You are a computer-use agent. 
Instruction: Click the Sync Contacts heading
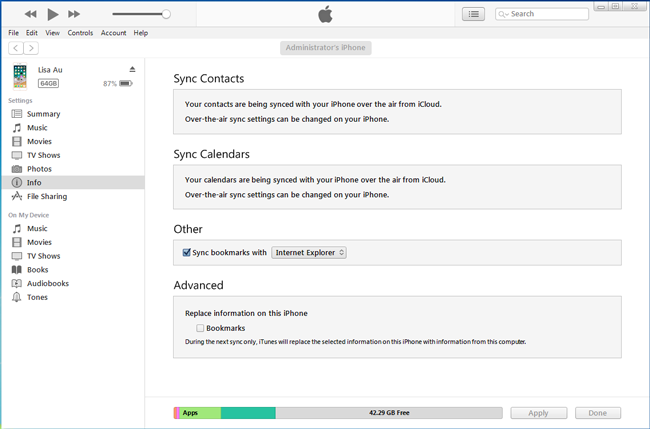[209, 78]
